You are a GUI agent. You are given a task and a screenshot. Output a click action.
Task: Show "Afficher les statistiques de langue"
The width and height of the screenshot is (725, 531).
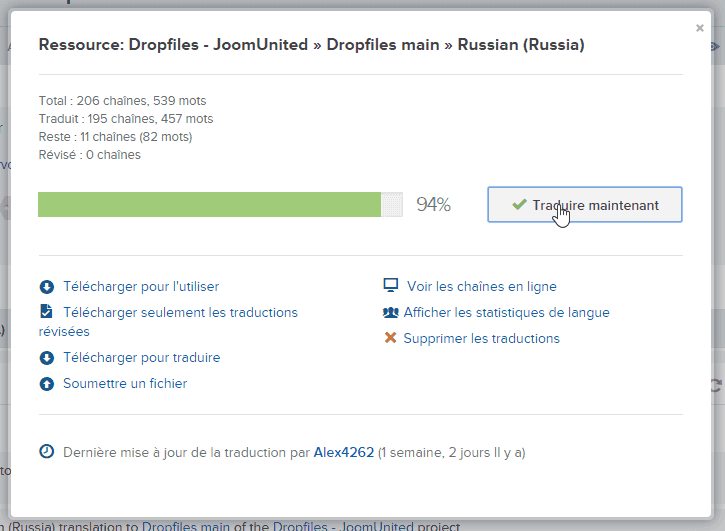coord(506,313)
